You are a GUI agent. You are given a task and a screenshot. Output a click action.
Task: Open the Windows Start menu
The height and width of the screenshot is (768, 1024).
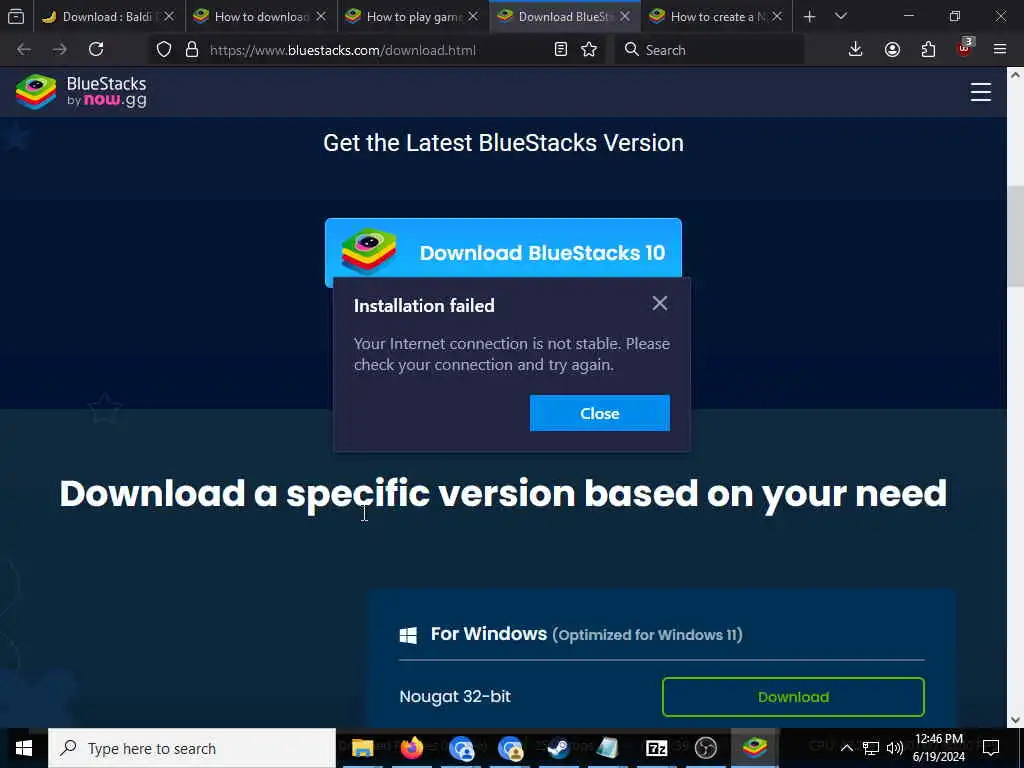click(24, 748)
